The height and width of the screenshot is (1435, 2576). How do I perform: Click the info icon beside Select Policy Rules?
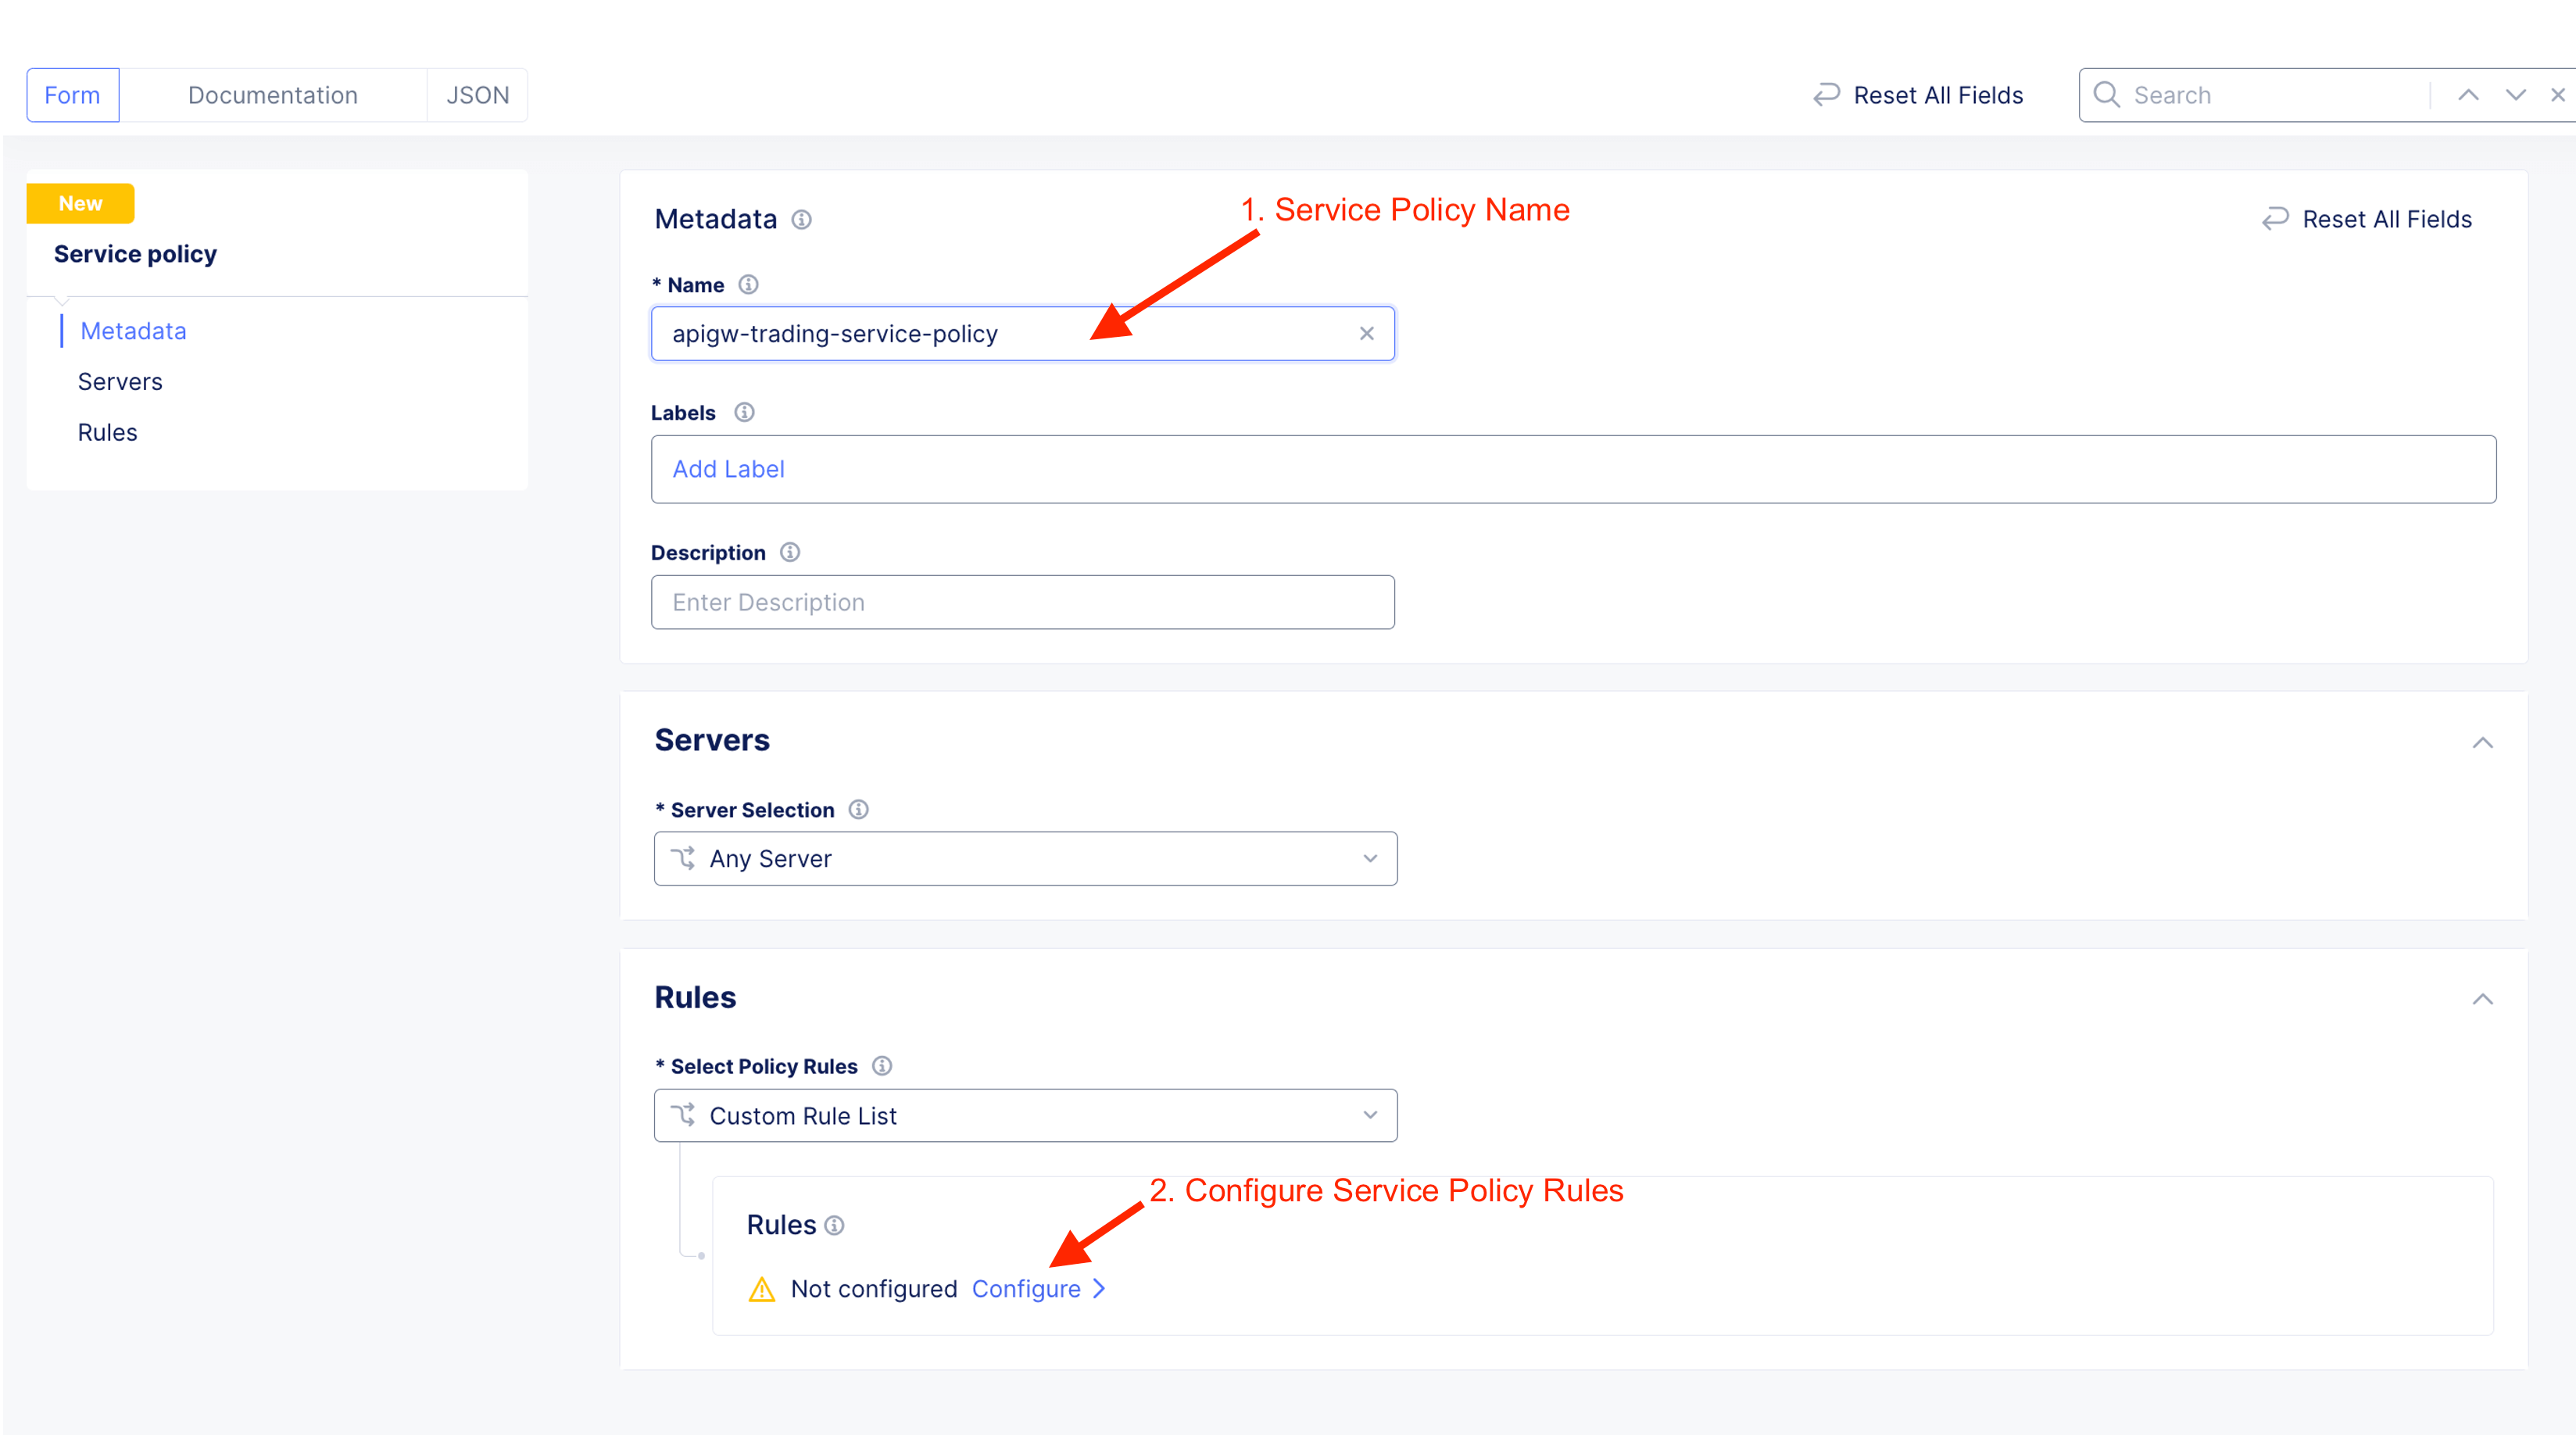881,1066
